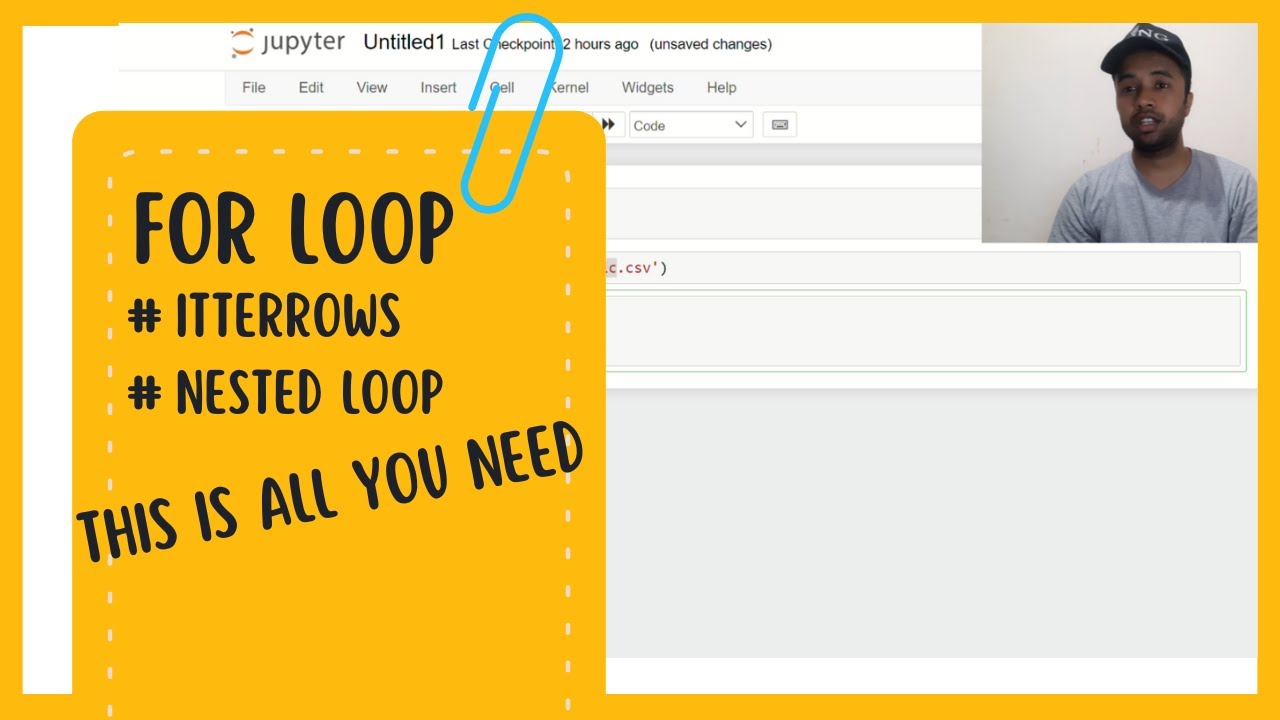This screenshot has height=720, width=1280.
Task: Open the command palette keyboard icon
Action: pos(780,125)
